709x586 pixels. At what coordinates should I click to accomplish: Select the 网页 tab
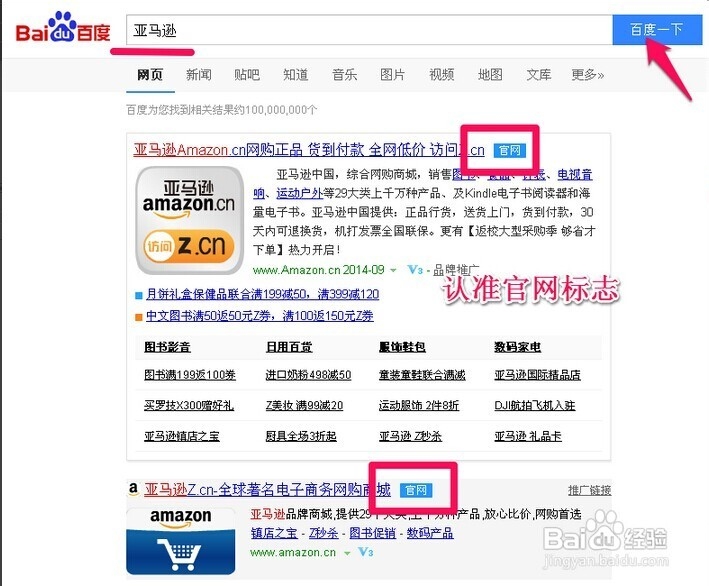pyautogui.click(x=150, y=75)
